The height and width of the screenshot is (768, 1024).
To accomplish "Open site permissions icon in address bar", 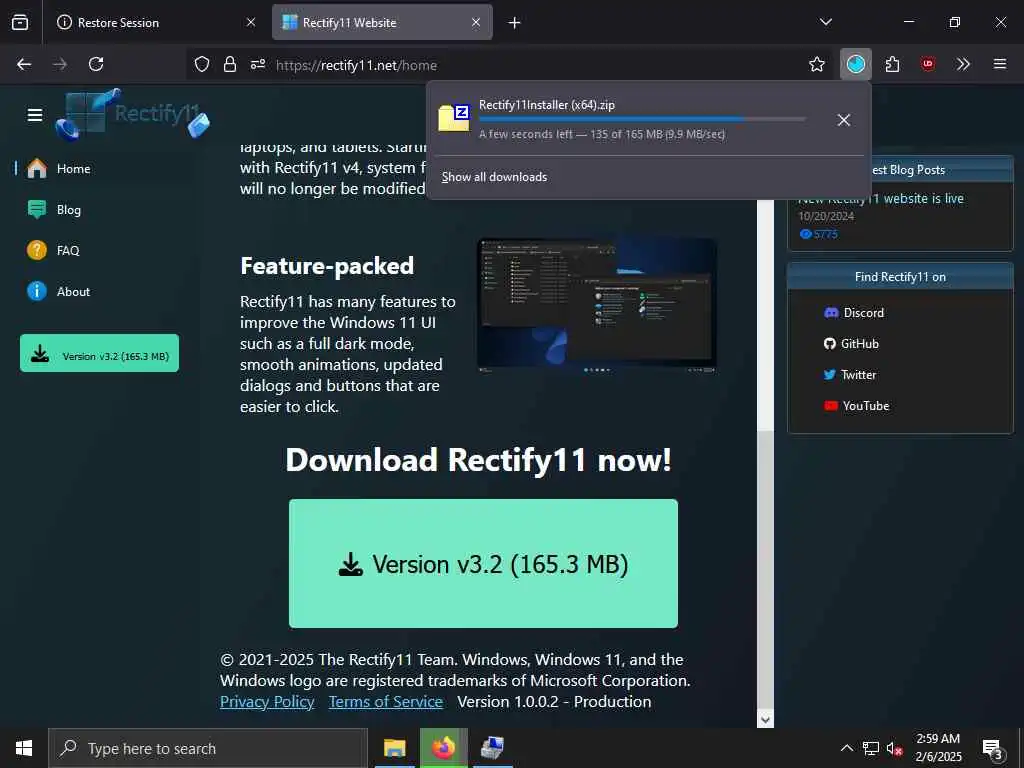I will (x=258, y=64).
